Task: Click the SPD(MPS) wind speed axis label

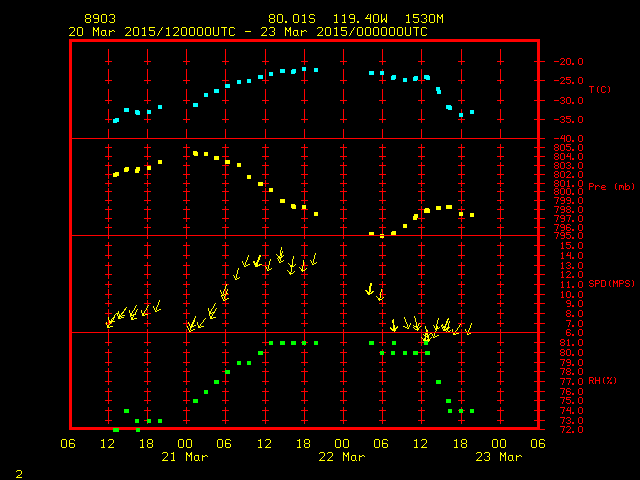Action: point(612,283)
